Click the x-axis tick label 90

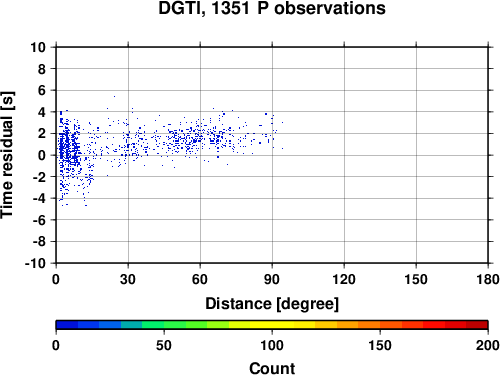[x=272, y=279]
